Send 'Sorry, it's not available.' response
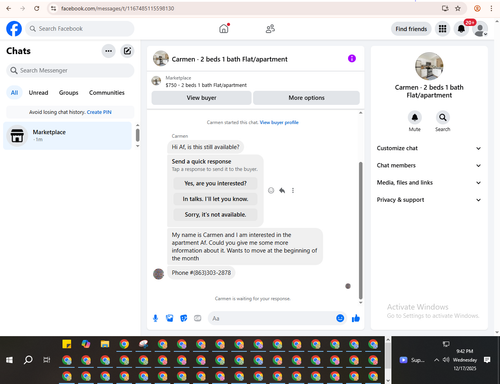500x384 pixels. [215, 215]
